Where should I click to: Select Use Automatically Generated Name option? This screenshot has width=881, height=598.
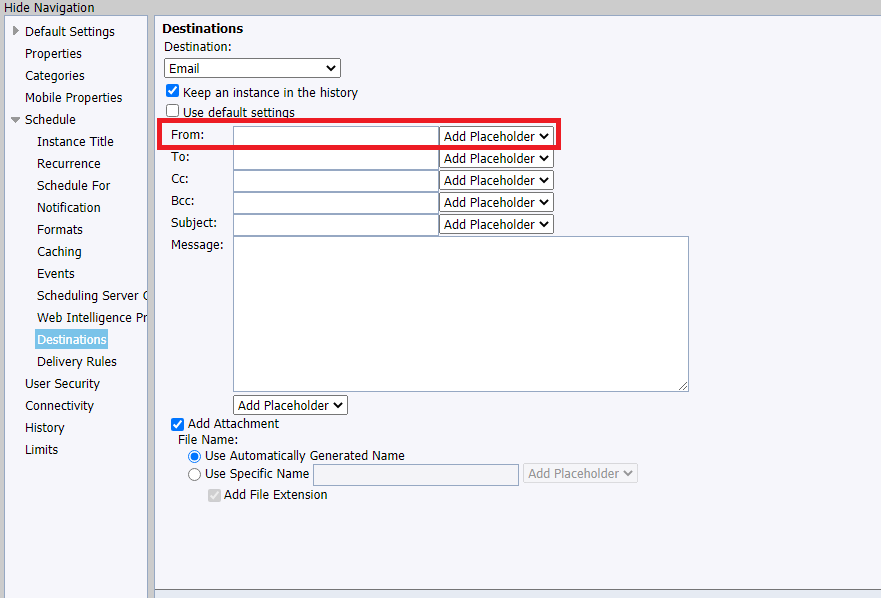click(x=194, y=456)
